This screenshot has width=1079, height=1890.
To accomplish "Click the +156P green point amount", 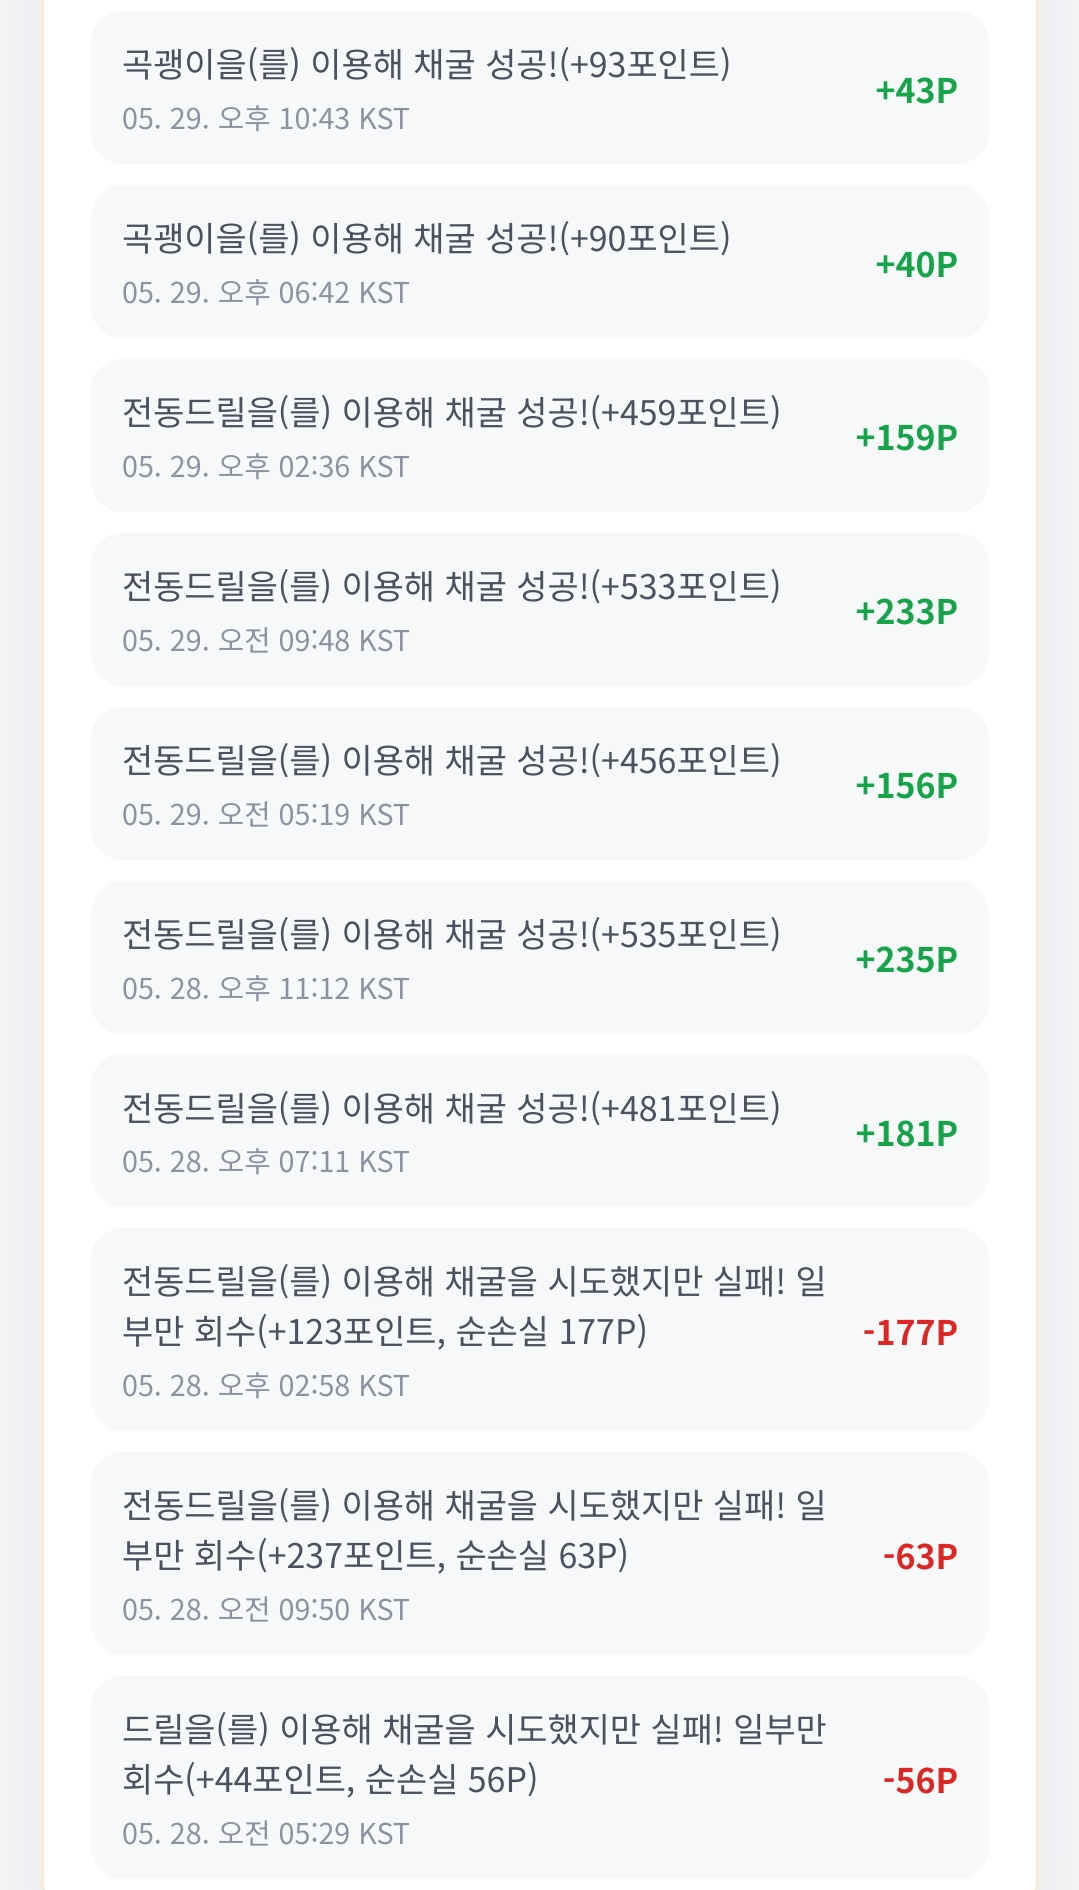I will click(x=906, y=786).
